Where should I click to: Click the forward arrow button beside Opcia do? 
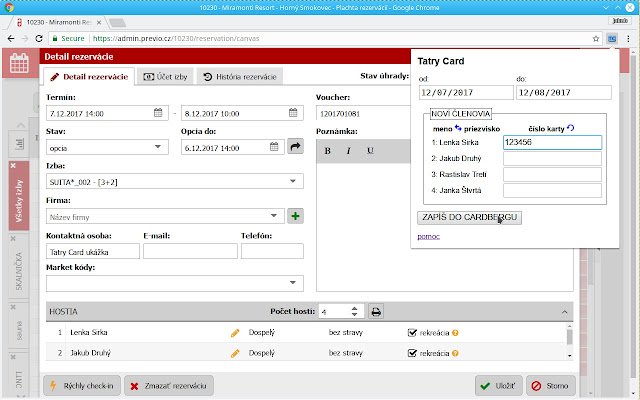[295, 146]
